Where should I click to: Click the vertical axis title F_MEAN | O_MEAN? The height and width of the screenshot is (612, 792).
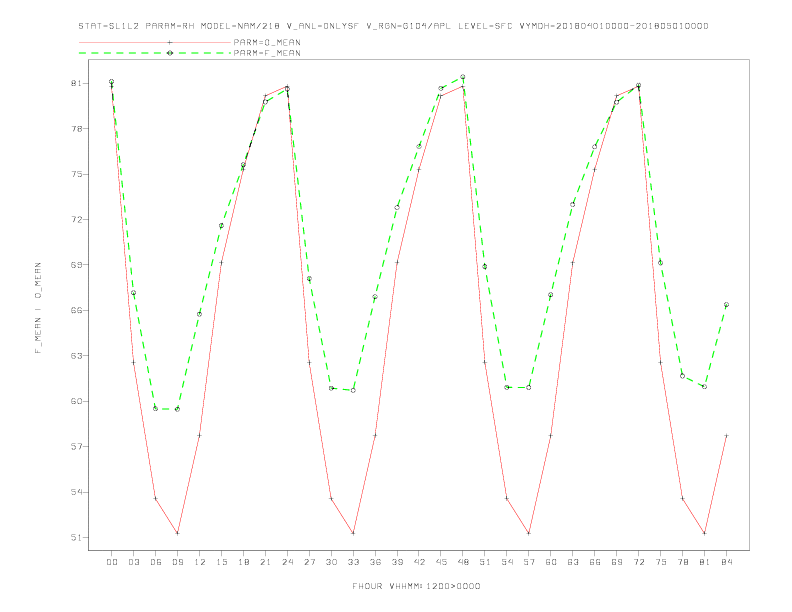[38, 308]
